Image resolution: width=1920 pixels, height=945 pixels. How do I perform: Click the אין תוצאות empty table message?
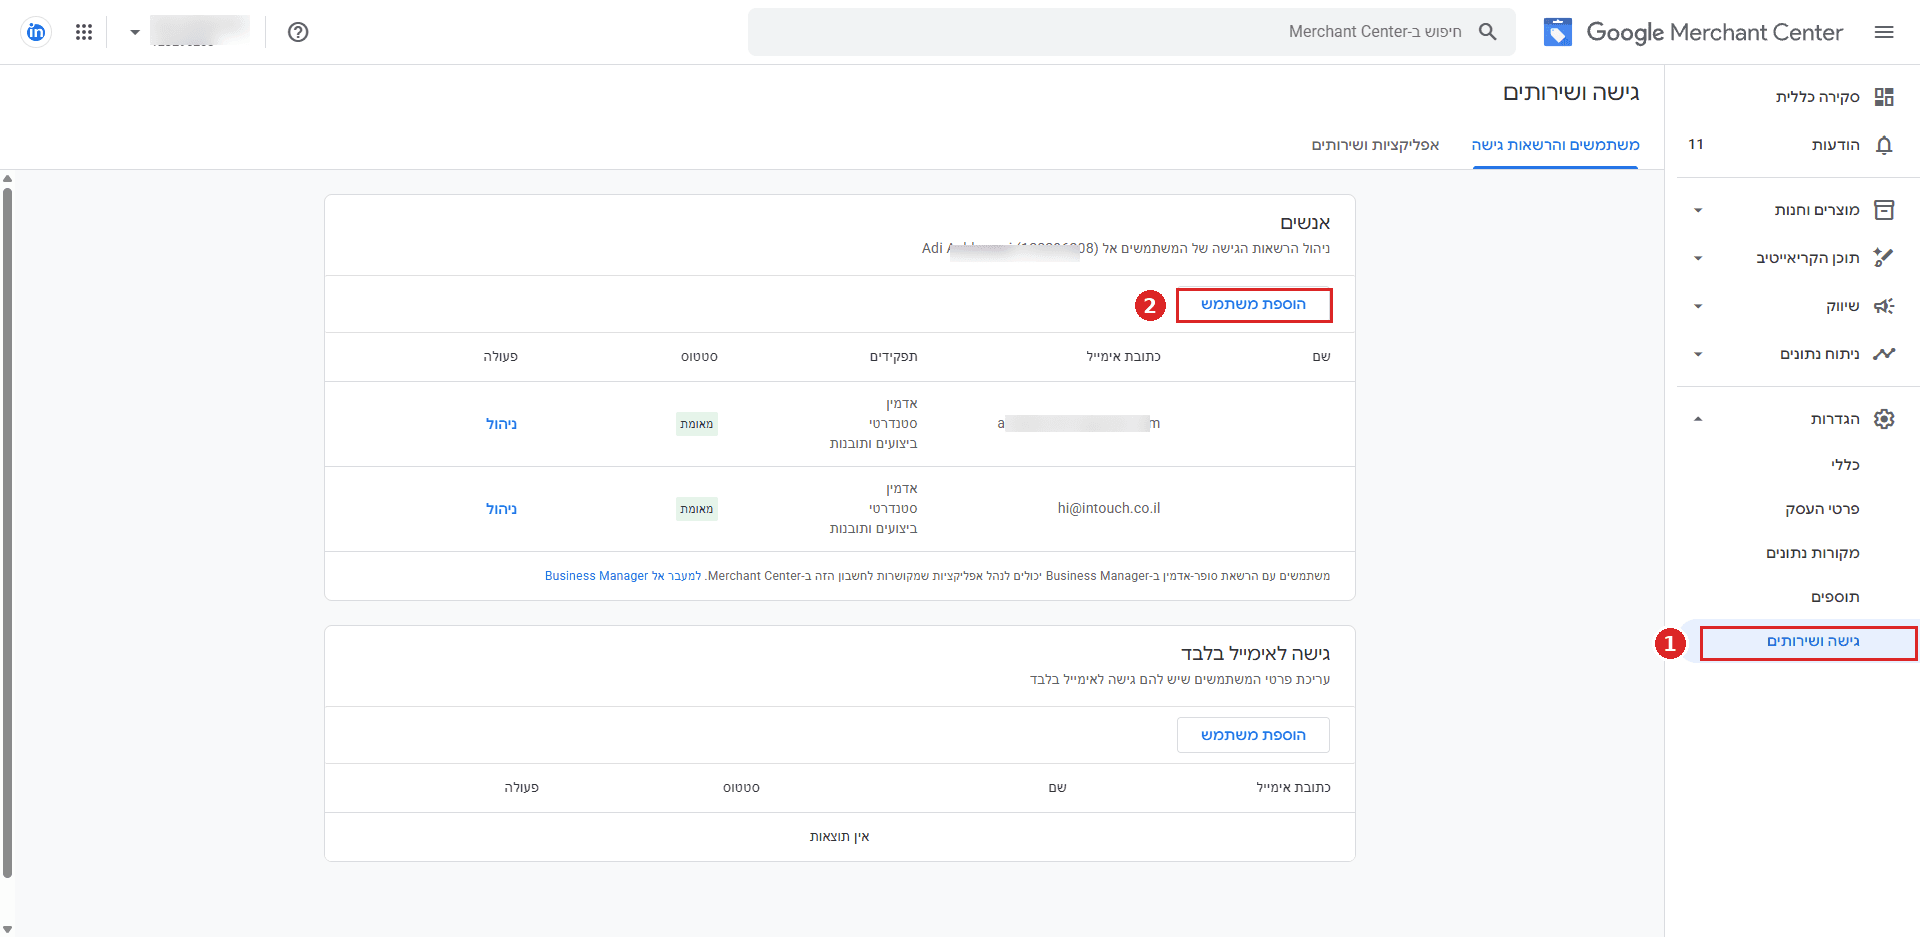pos(840,837)
